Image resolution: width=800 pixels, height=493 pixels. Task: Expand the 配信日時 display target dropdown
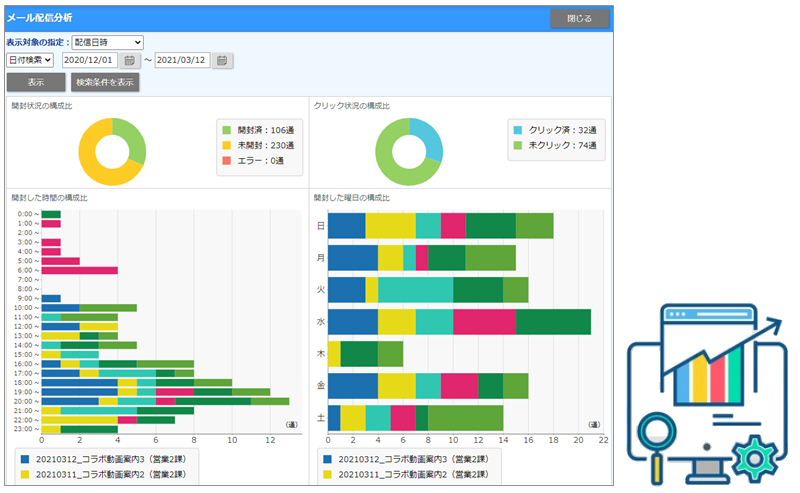108,42
